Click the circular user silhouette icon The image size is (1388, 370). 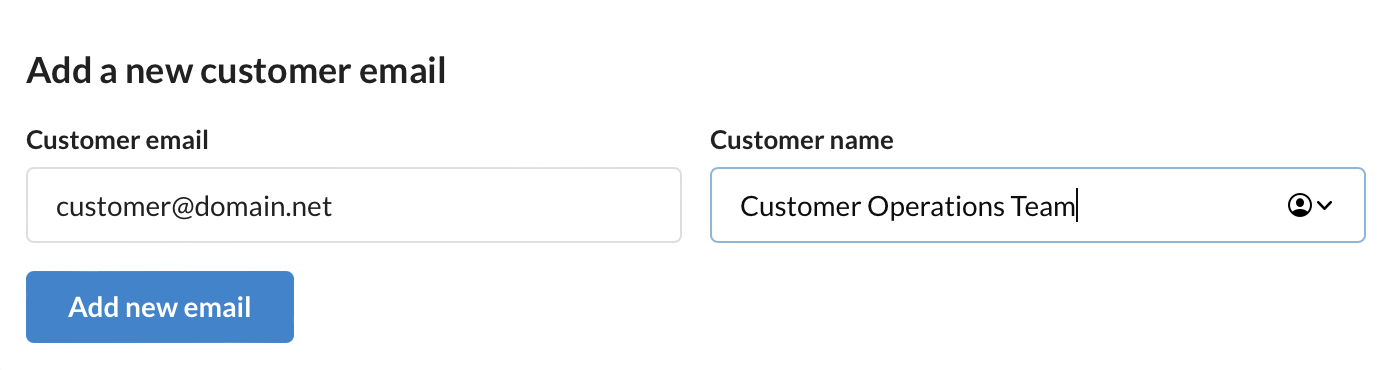pos(1299,206)
